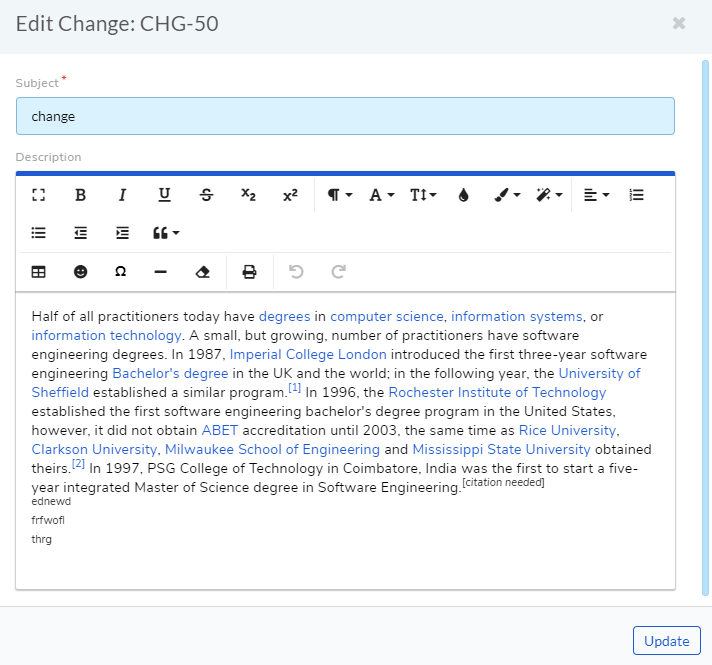
Task: Clear formatting with eraser icon
Action: 203,272
